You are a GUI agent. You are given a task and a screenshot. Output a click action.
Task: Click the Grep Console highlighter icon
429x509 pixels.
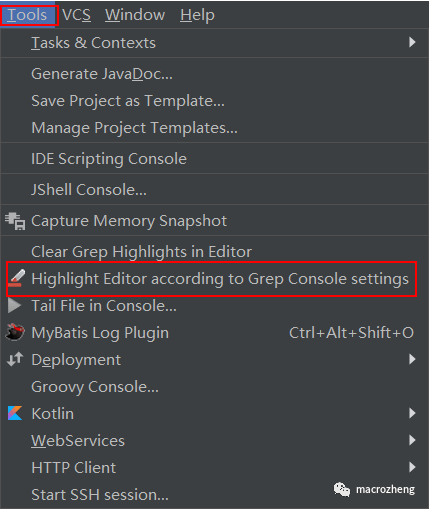tap(16, 278)
